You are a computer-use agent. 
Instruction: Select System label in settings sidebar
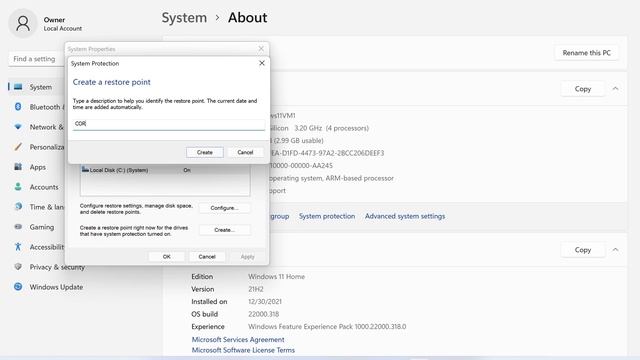coord(40,87)
